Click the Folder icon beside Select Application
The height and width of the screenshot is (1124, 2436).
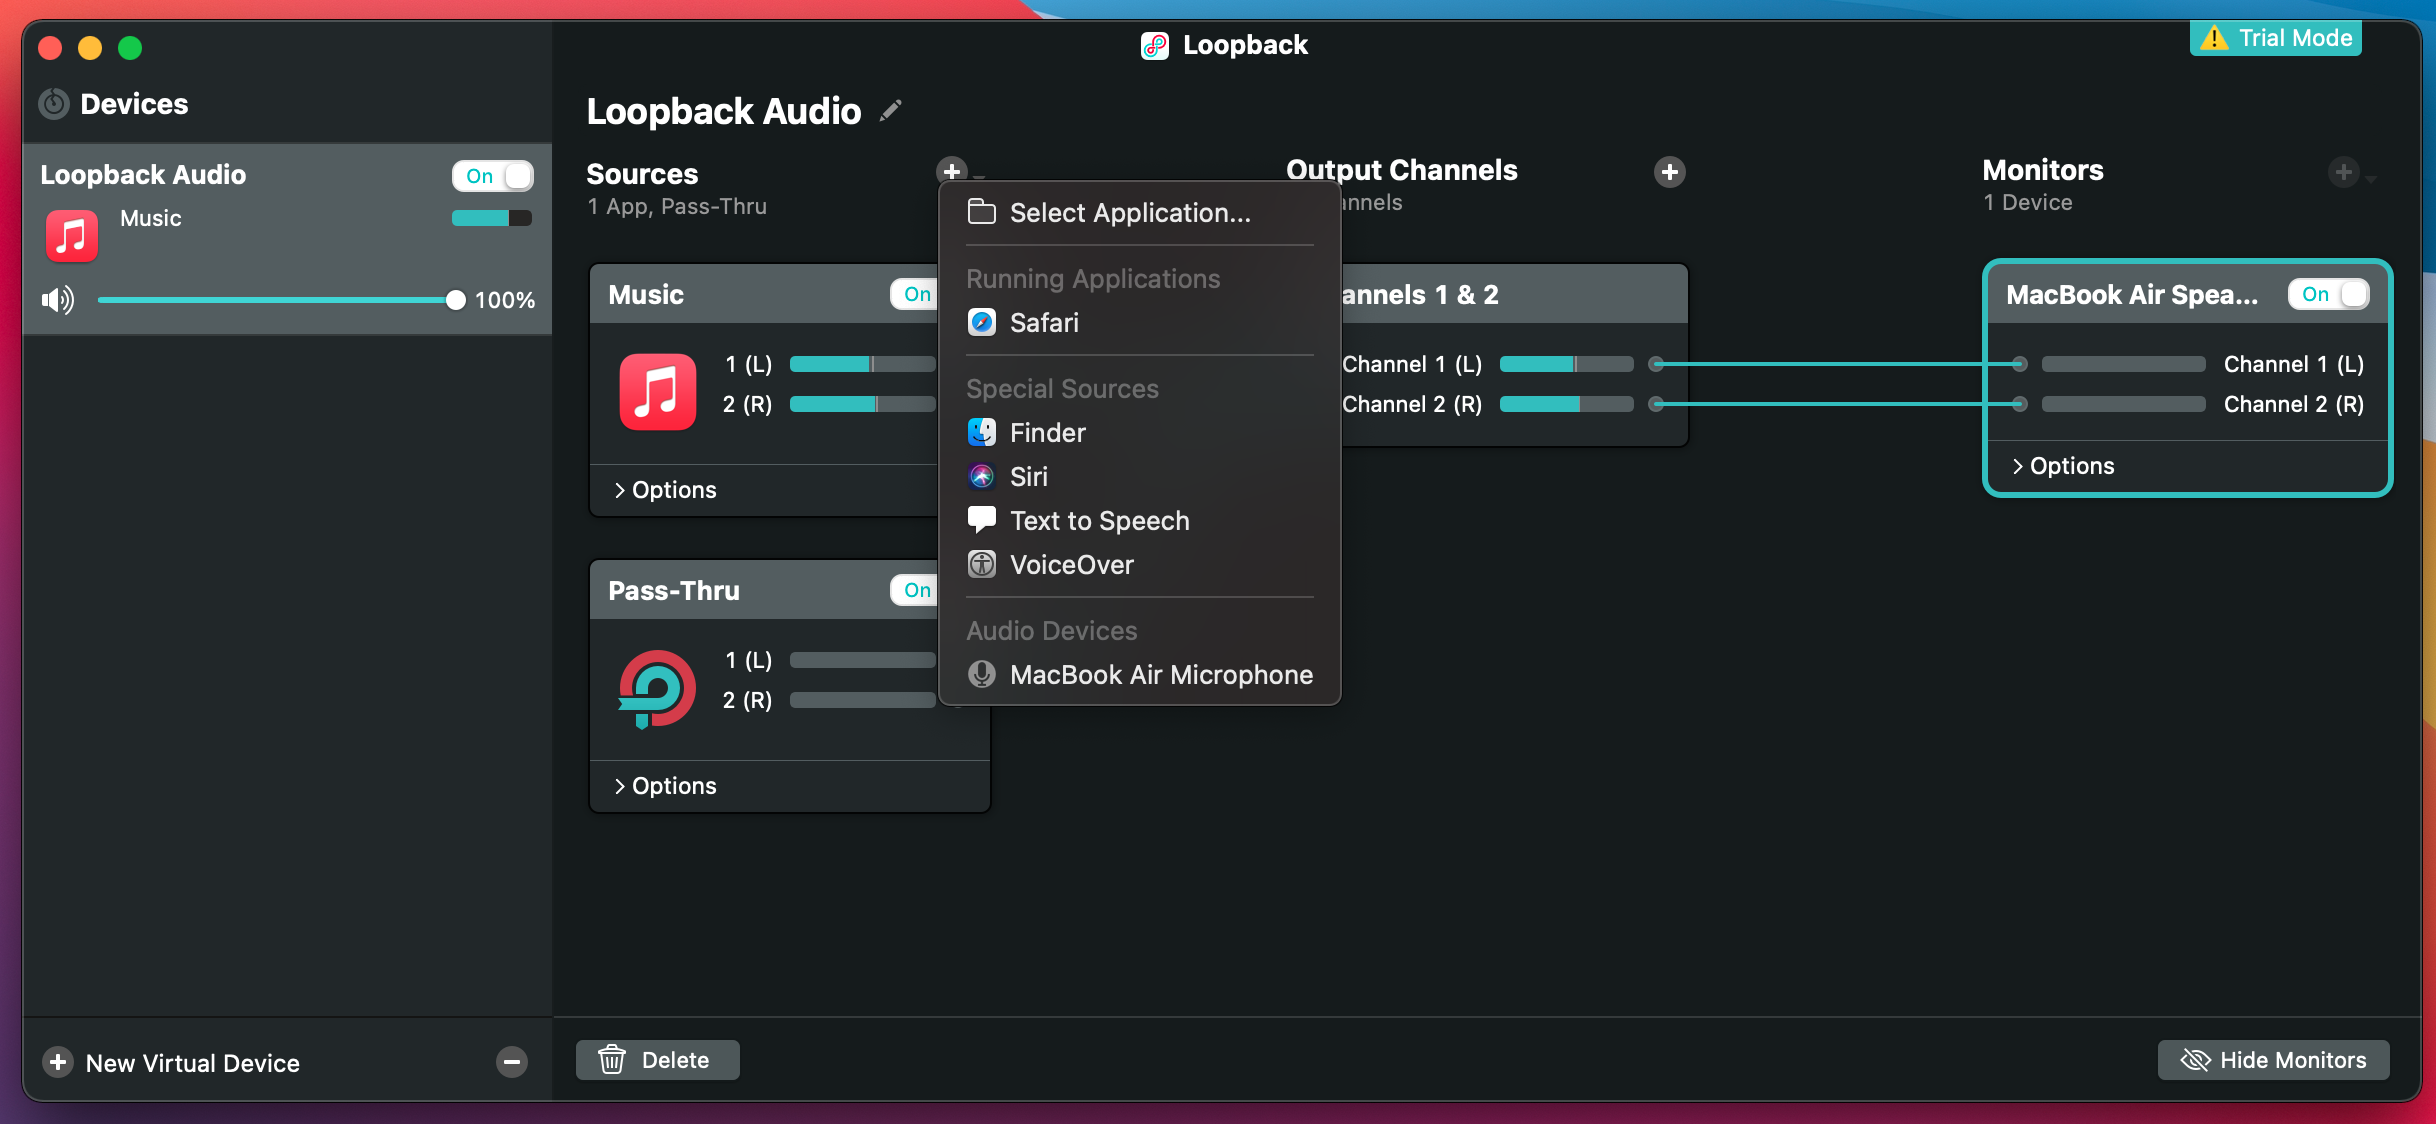pos(982,212)
